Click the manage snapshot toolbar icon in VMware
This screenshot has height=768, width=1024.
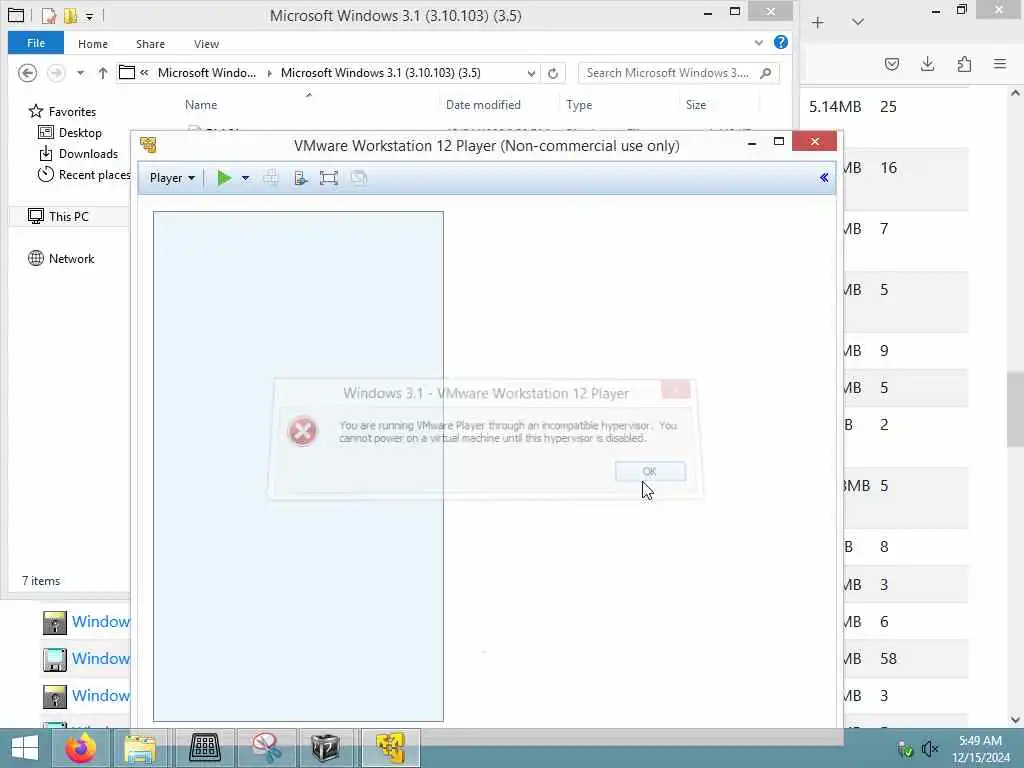click(x=300, y=178)
